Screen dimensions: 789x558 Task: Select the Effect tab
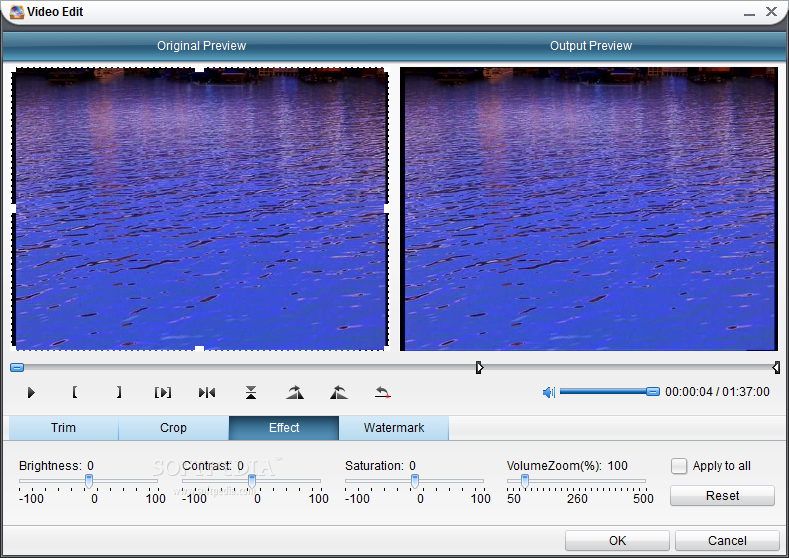[x=284, y=428]
